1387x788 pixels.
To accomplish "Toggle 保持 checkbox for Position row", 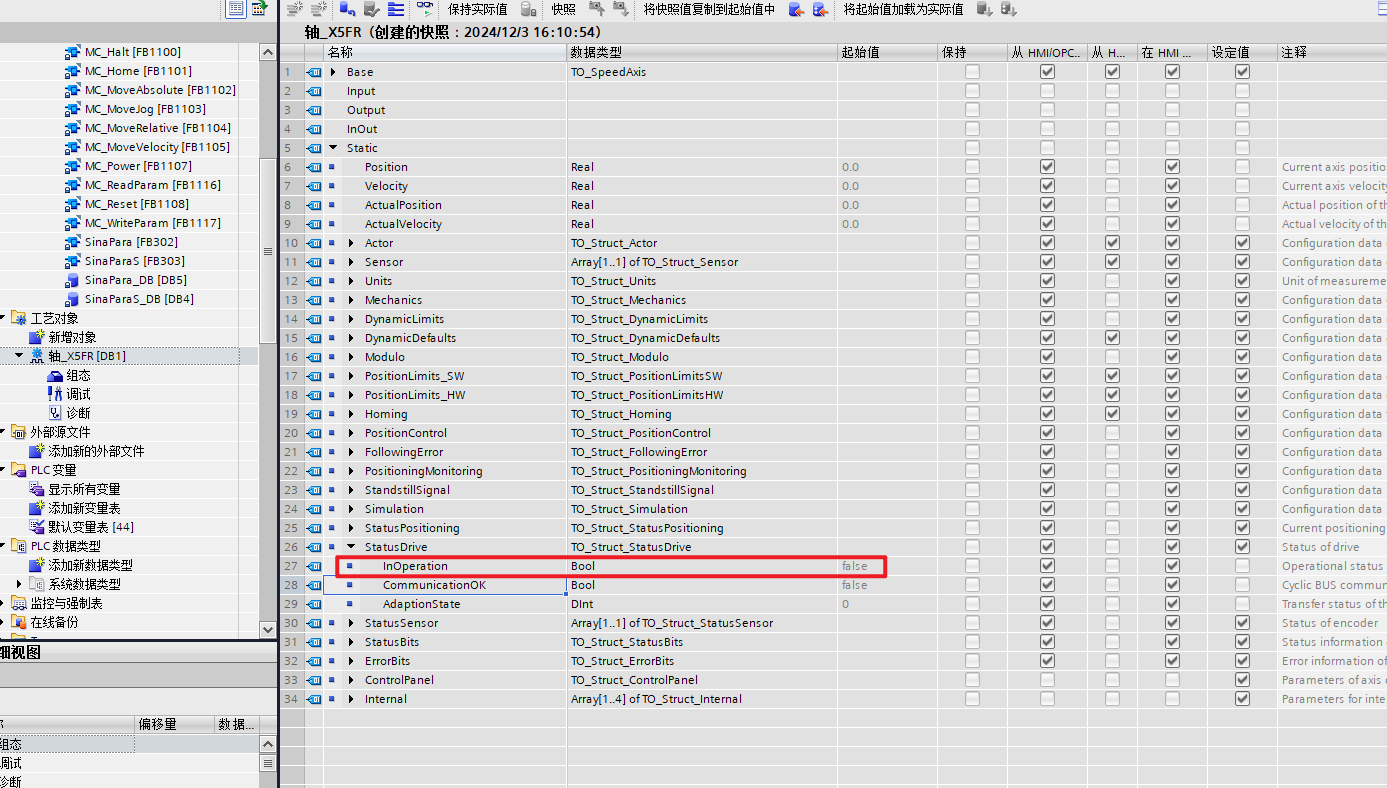I will click(972, 167).
